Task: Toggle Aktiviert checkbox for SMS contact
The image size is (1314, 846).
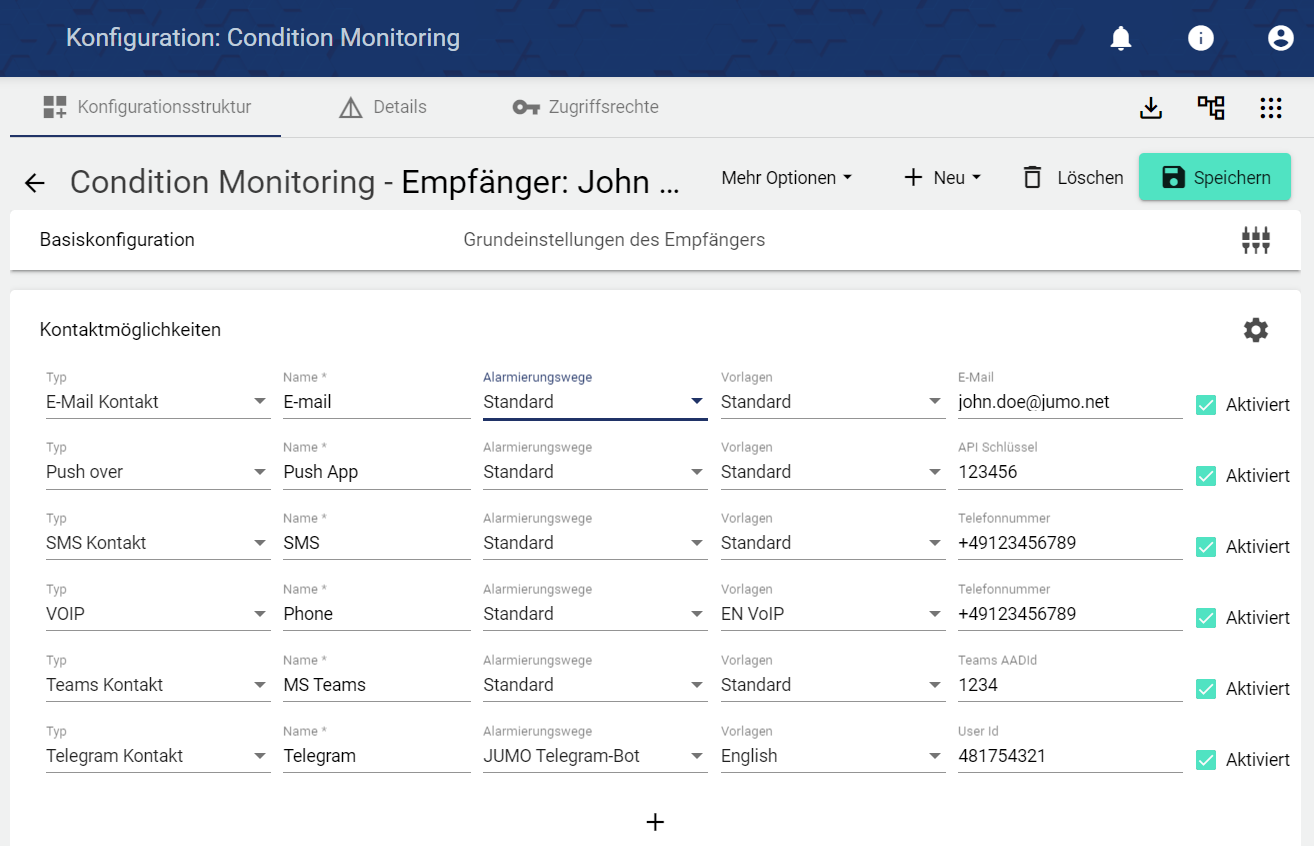Action: [1206, 547]
